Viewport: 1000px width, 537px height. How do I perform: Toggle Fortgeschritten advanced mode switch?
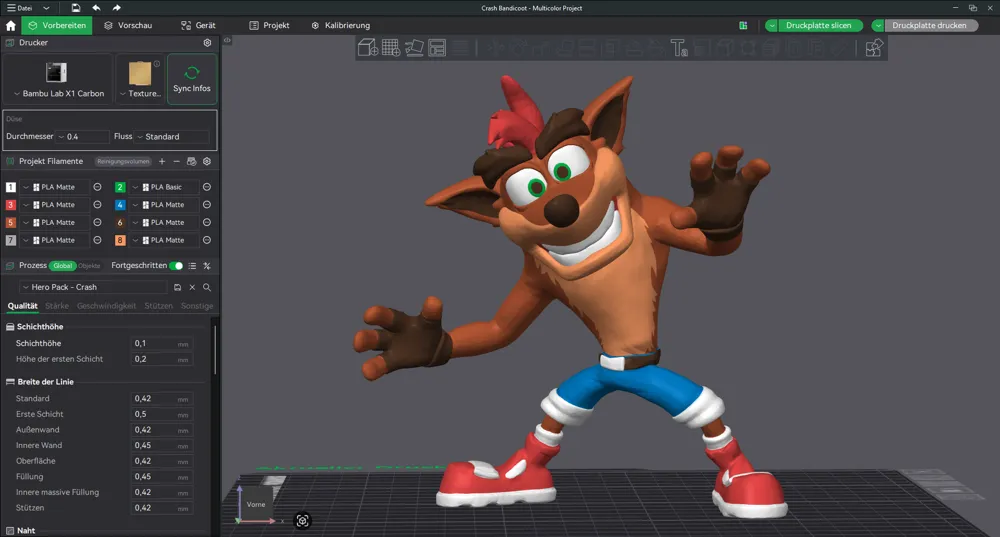176,266
